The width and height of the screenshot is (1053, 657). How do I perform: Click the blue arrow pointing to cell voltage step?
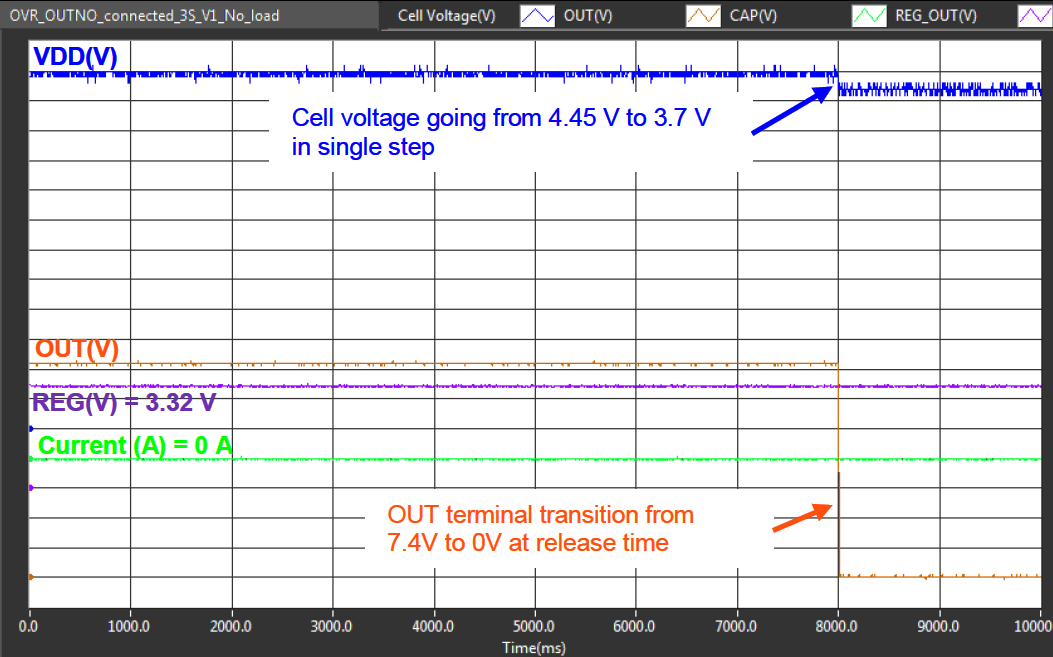(x=791, y=110)
